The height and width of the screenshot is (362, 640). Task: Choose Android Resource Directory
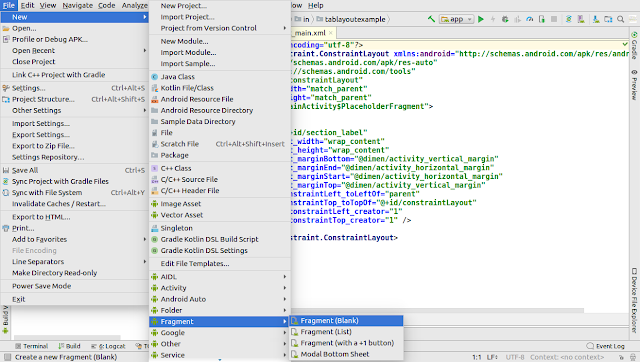click(220, 110)
